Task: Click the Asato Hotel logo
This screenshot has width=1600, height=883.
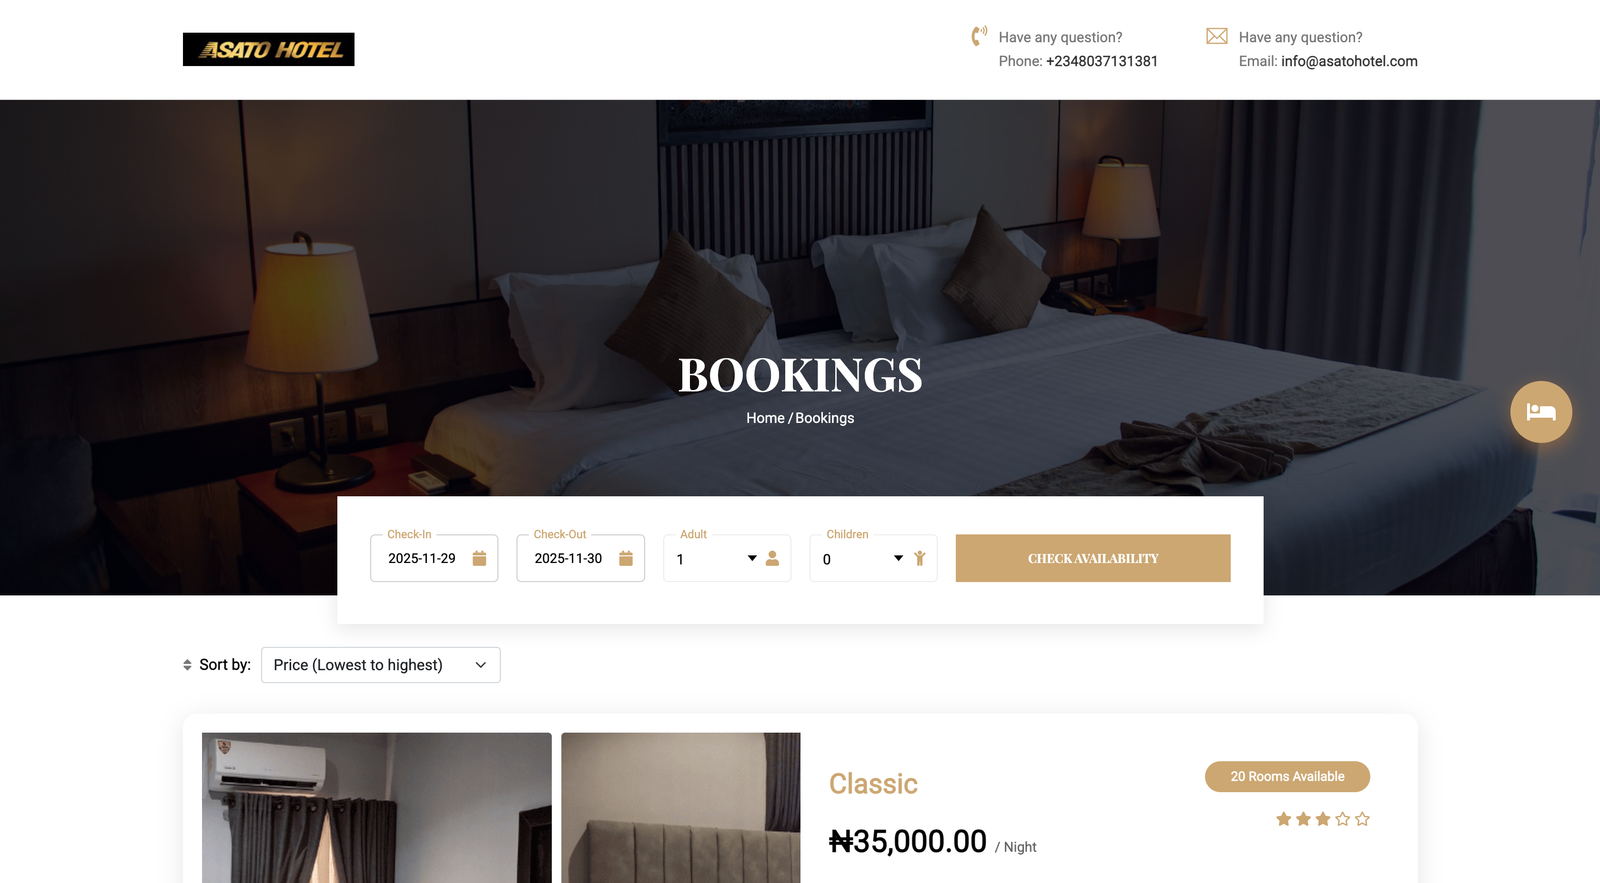Action: point(268,49)
